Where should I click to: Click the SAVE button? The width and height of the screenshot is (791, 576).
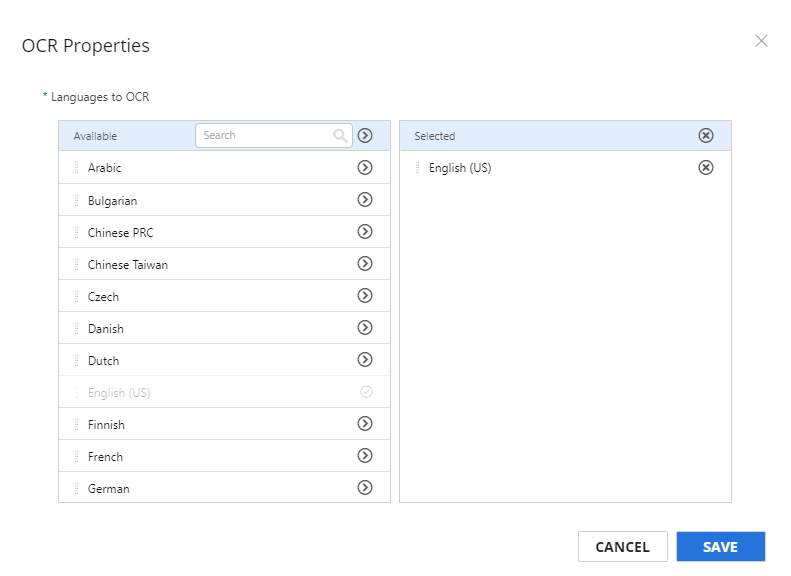[x=720, y=547]
